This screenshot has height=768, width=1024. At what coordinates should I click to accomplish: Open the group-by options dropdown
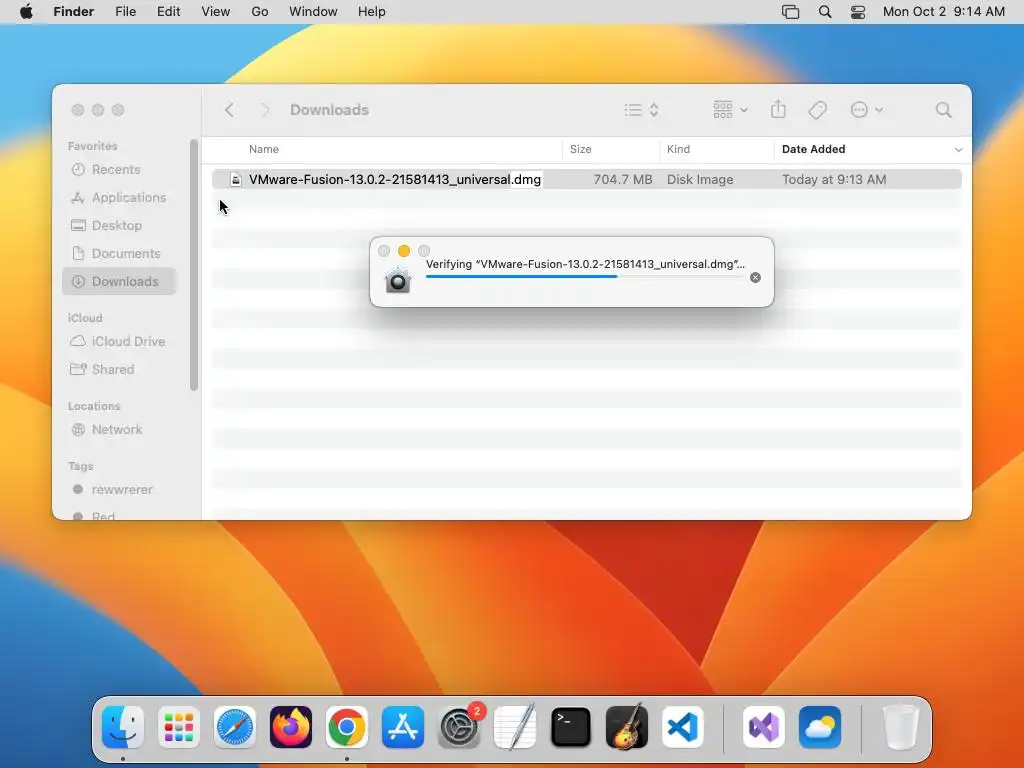point(730,110)
